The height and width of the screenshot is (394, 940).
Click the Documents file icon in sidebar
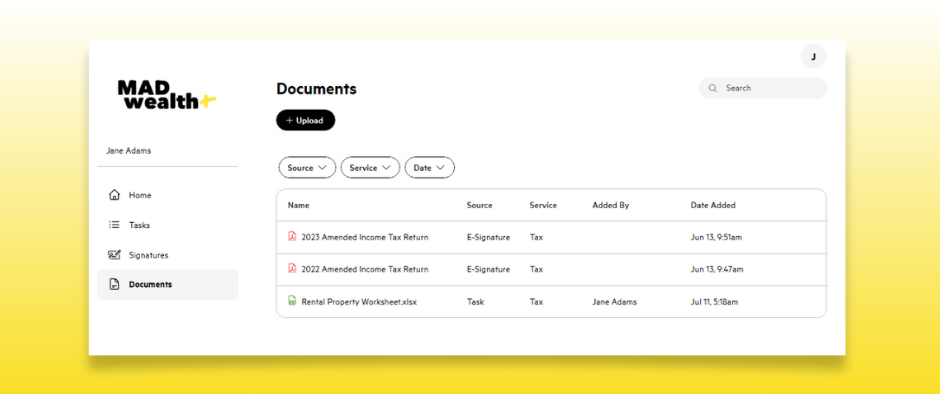point(114,284)
